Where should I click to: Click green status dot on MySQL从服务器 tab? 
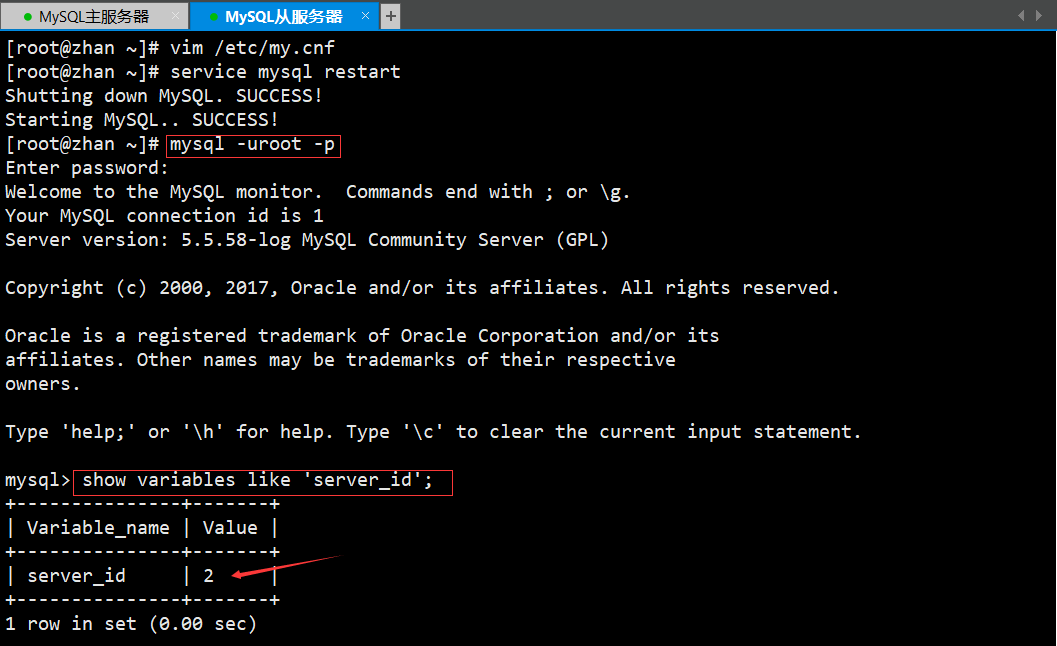(213, 17)
